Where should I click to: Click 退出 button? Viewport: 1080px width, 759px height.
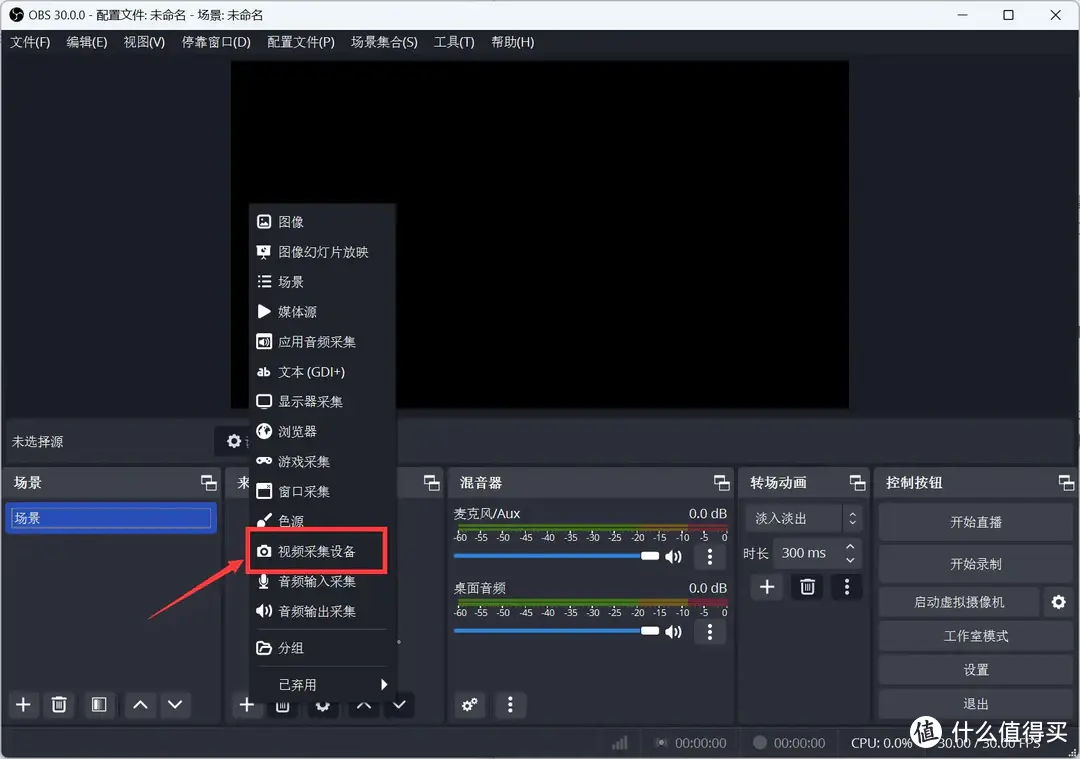click(975, 704)
